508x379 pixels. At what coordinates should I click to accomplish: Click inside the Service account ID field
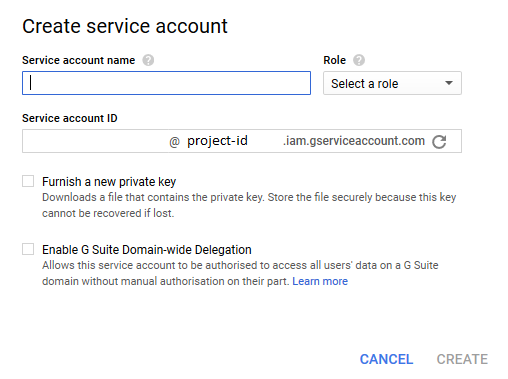click(95, 141)
